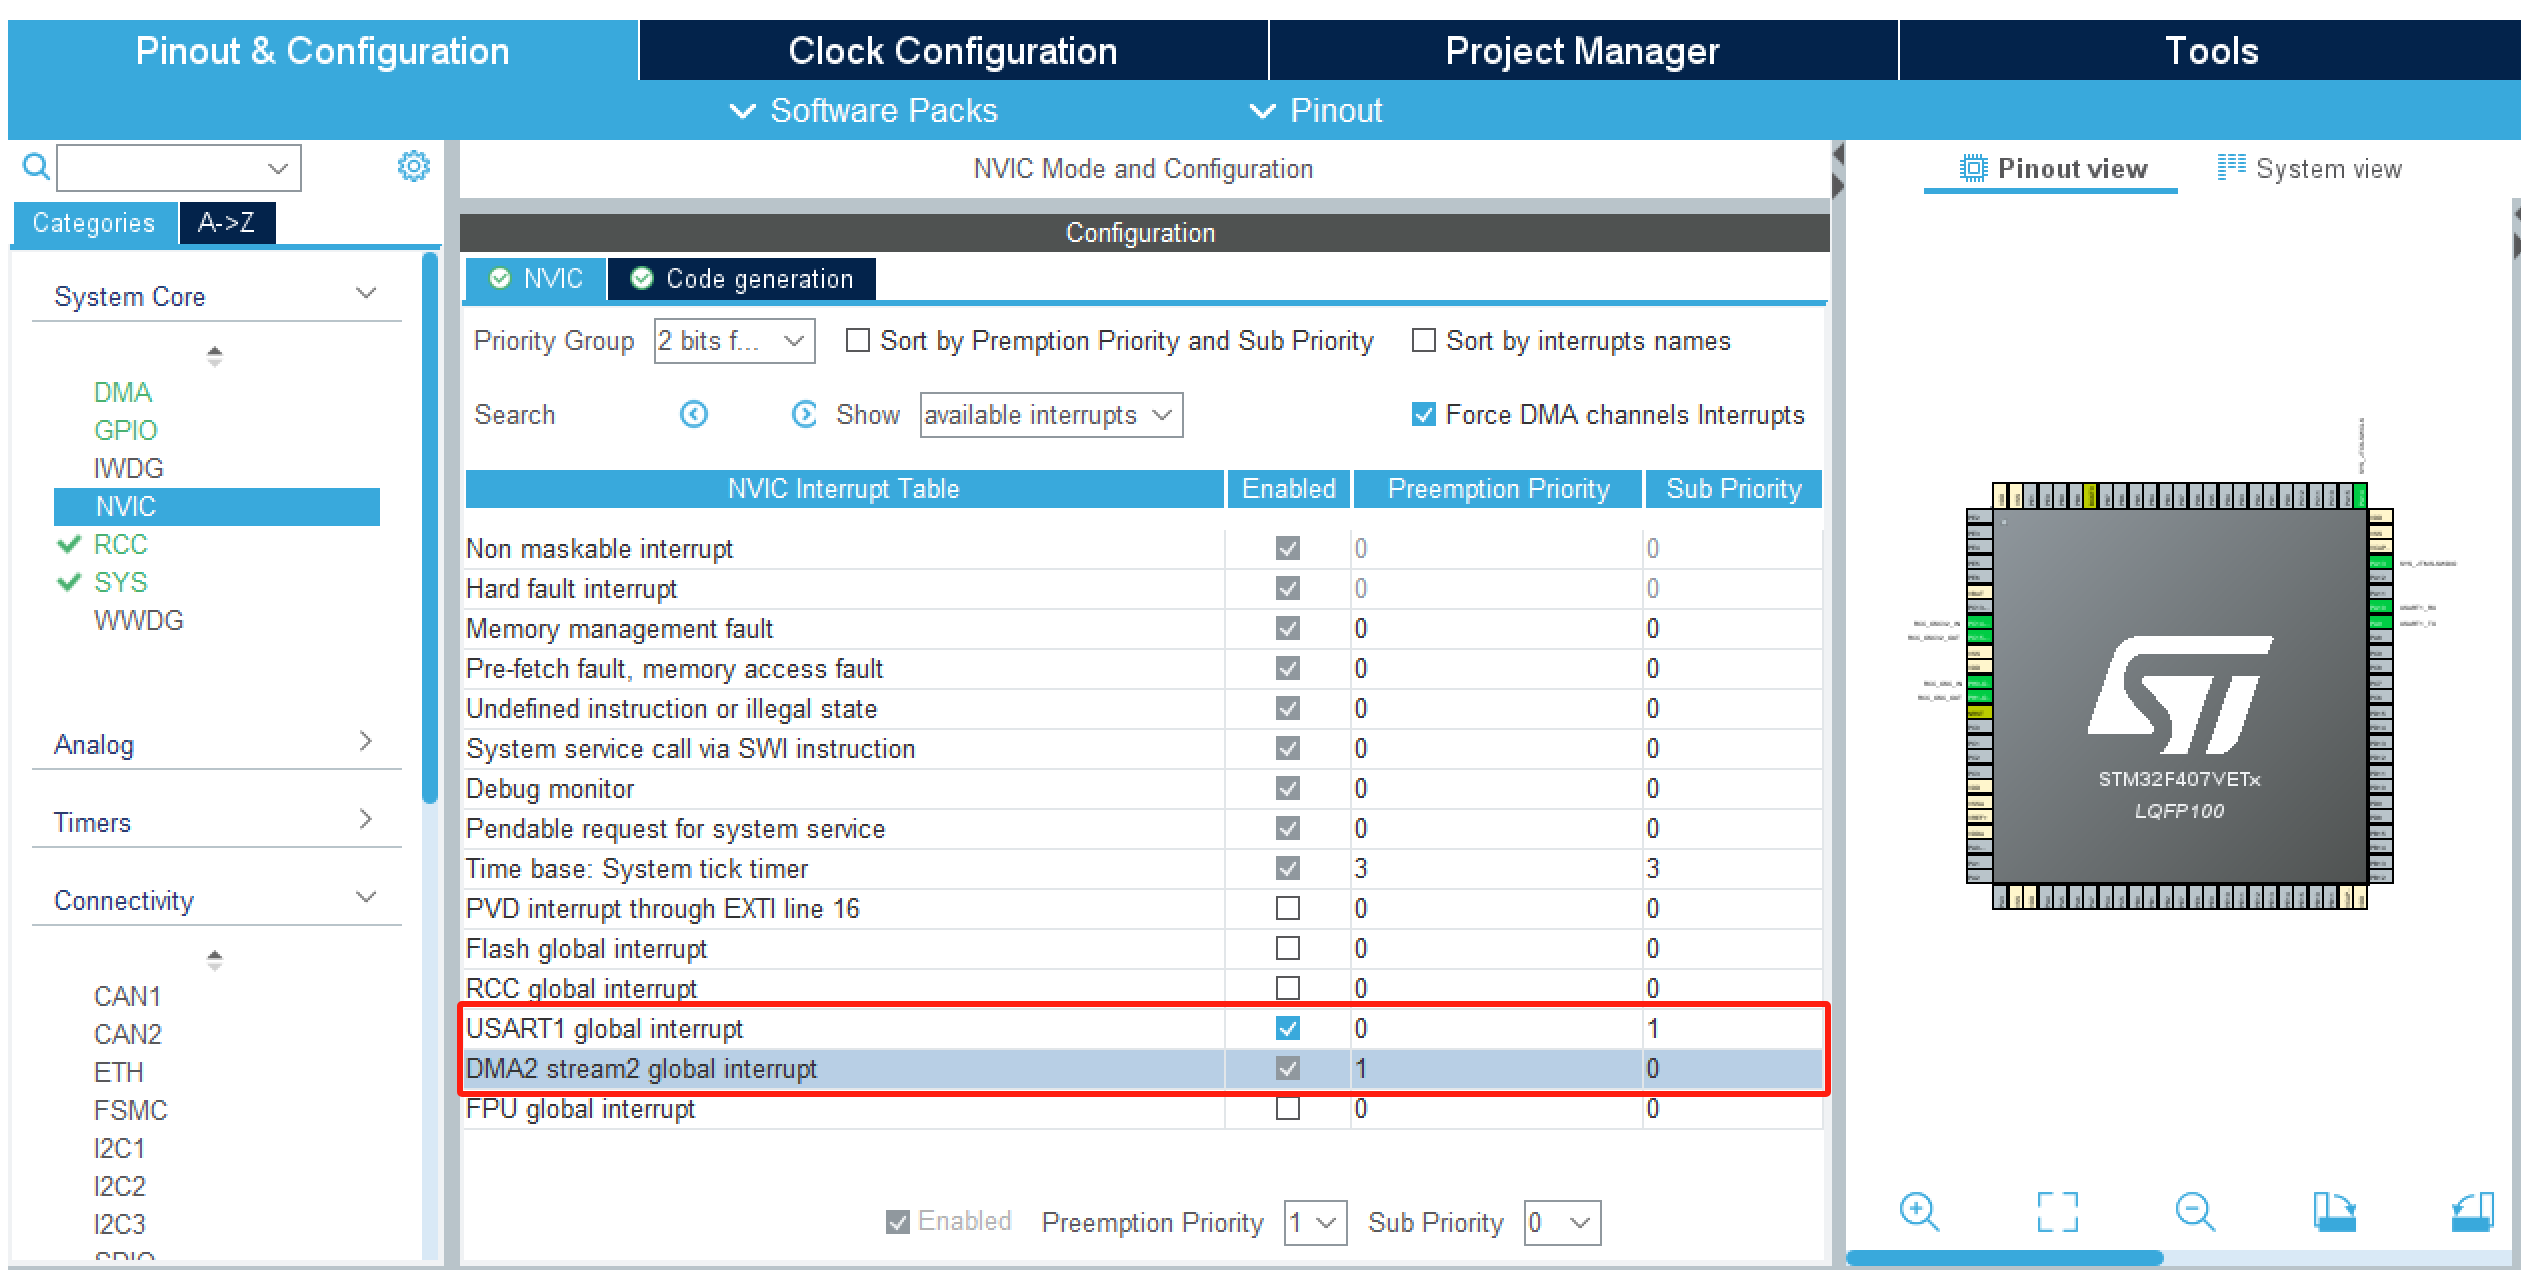This screenshot has width=2521, height=1279.
Task: Click the search magnifier icon
Action: [35, 167]
